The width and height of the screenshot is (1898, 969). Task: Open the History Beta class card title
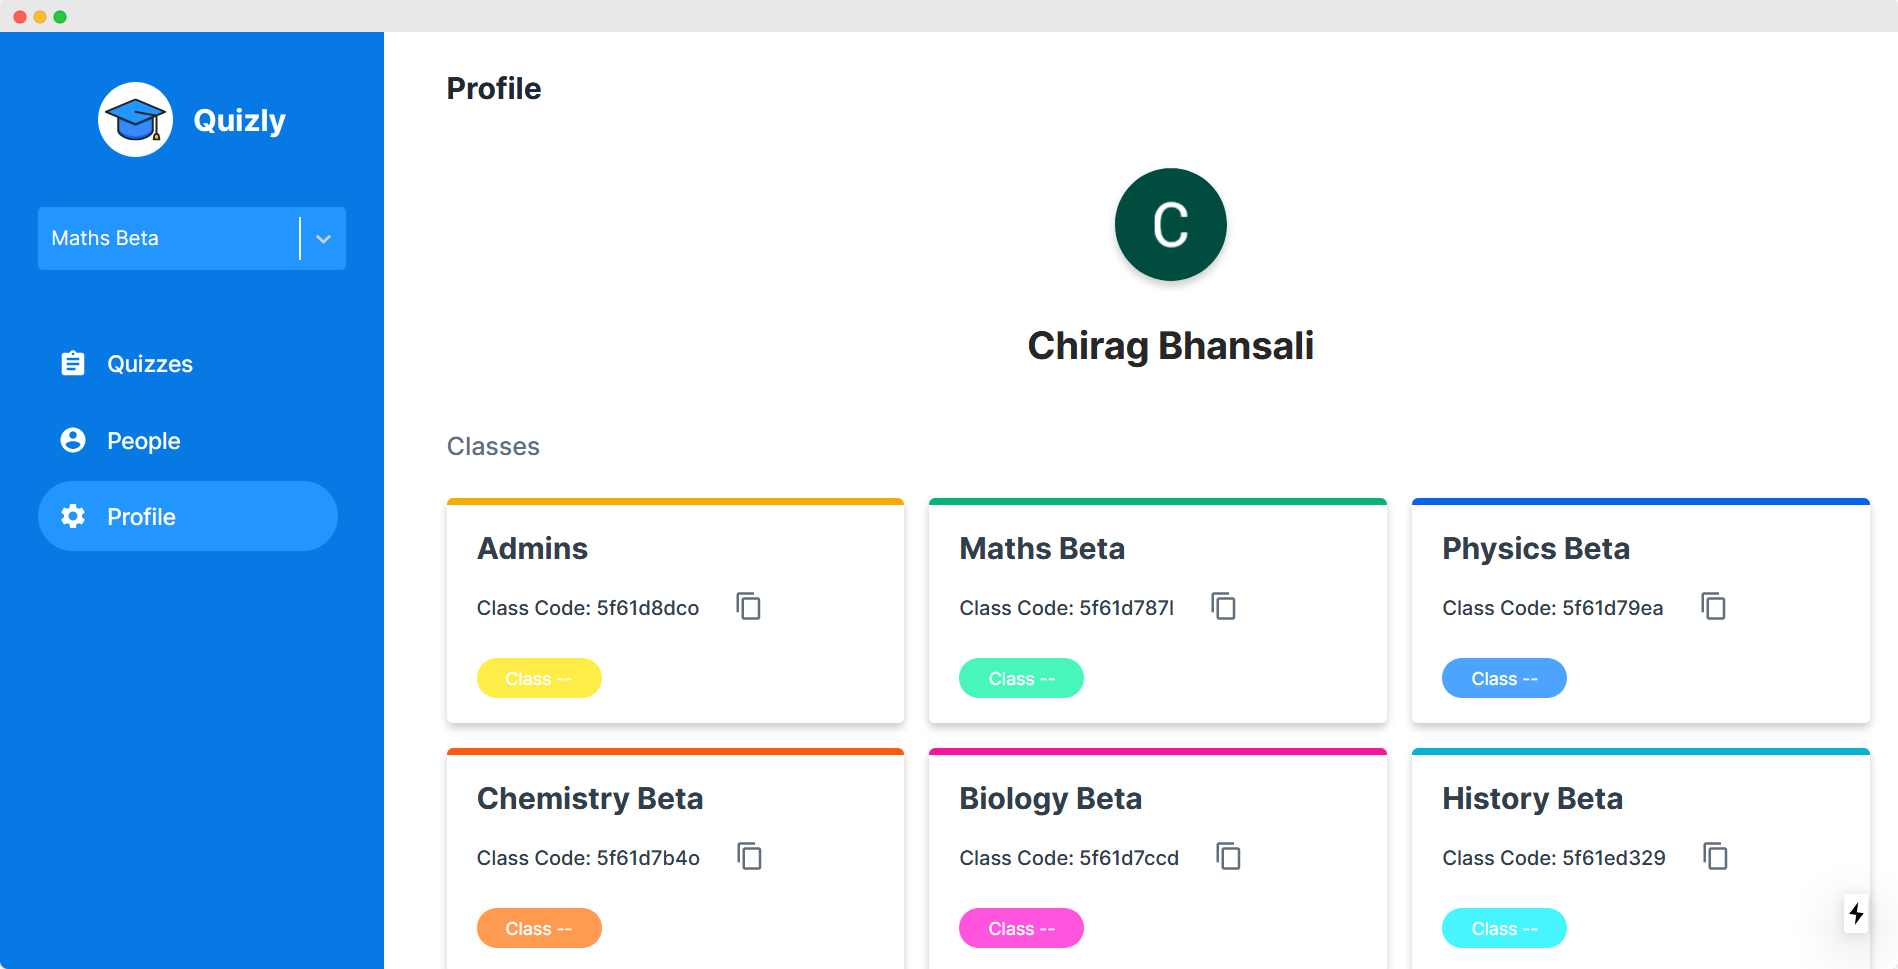(1532, 799)
